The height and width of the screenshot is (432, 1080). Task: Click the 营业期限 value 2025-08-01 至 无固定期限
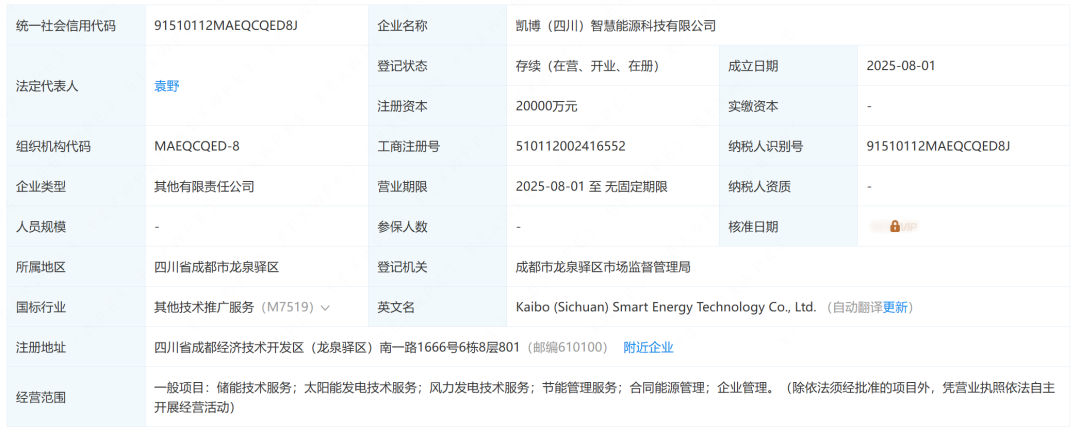pos(591,186)
